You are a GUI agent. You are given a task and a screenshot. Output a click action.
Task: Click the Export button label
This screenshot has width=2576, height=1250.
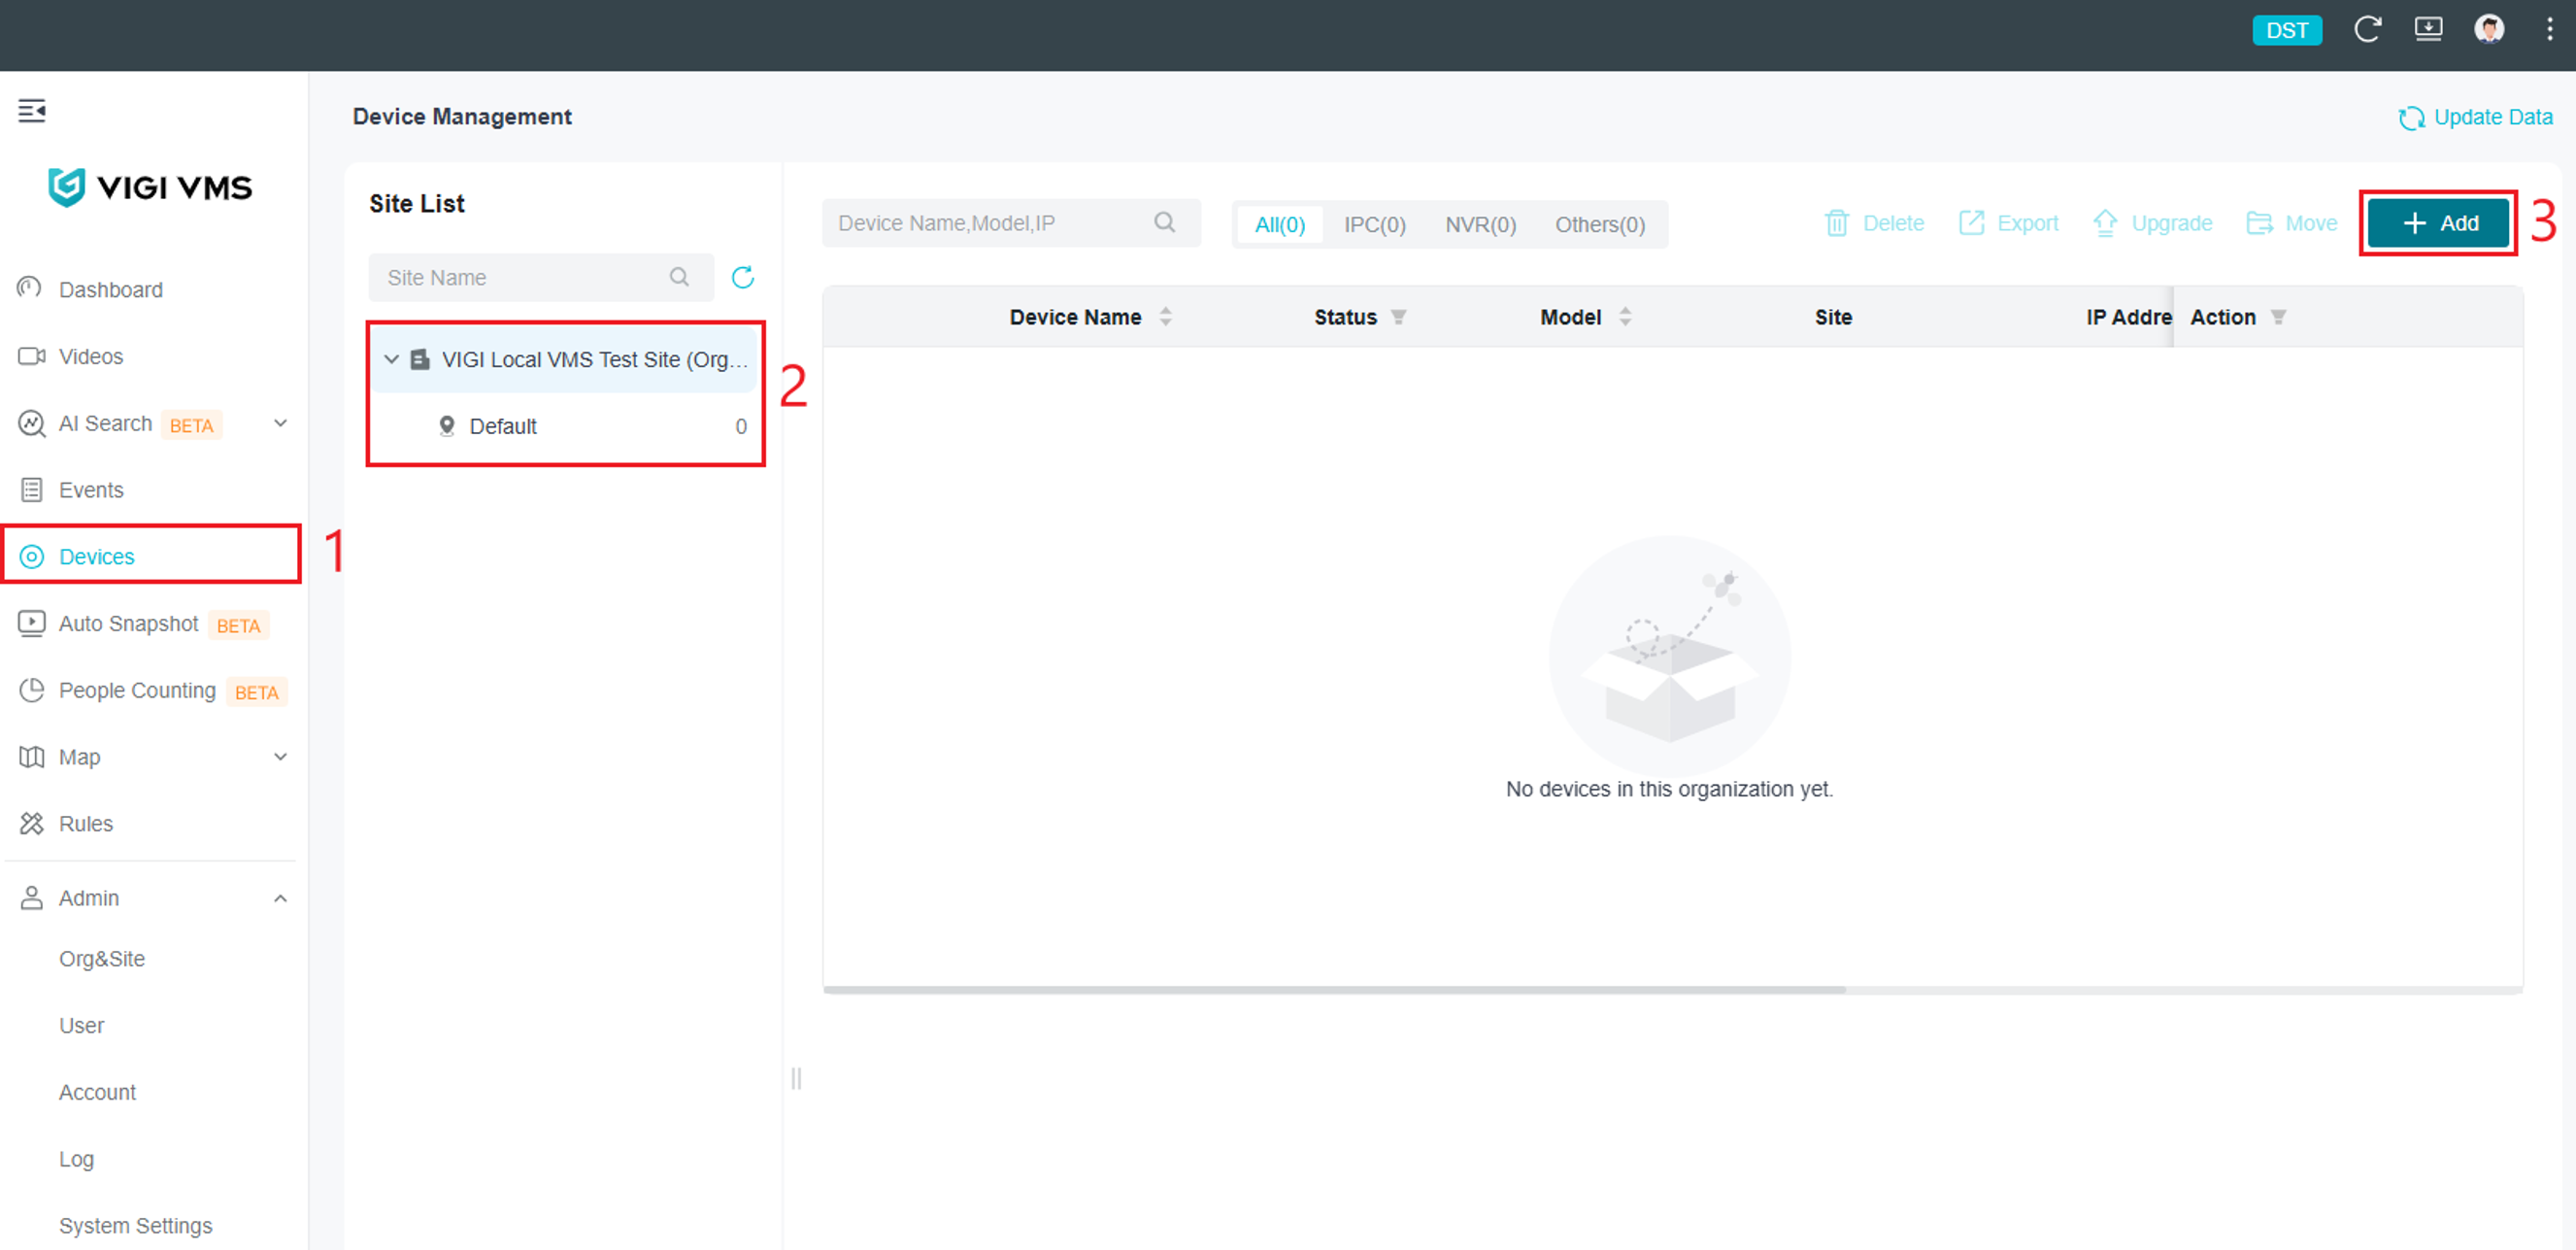tap(2027, 223)
